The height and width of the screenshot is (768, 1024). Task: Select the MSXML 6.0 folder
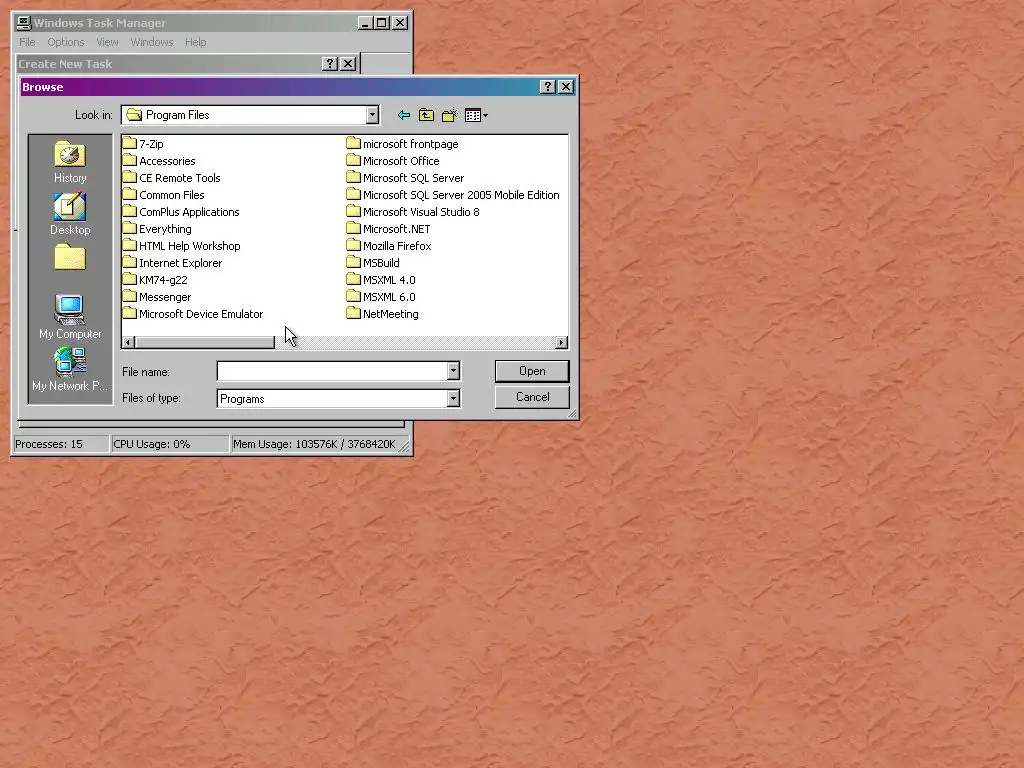(381, 296)
